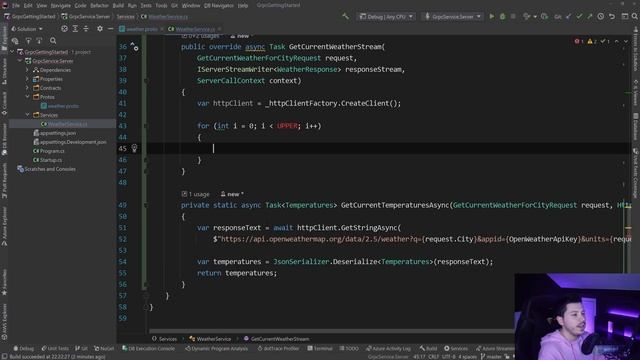Open the Debug tool window

tap(24, 349)
